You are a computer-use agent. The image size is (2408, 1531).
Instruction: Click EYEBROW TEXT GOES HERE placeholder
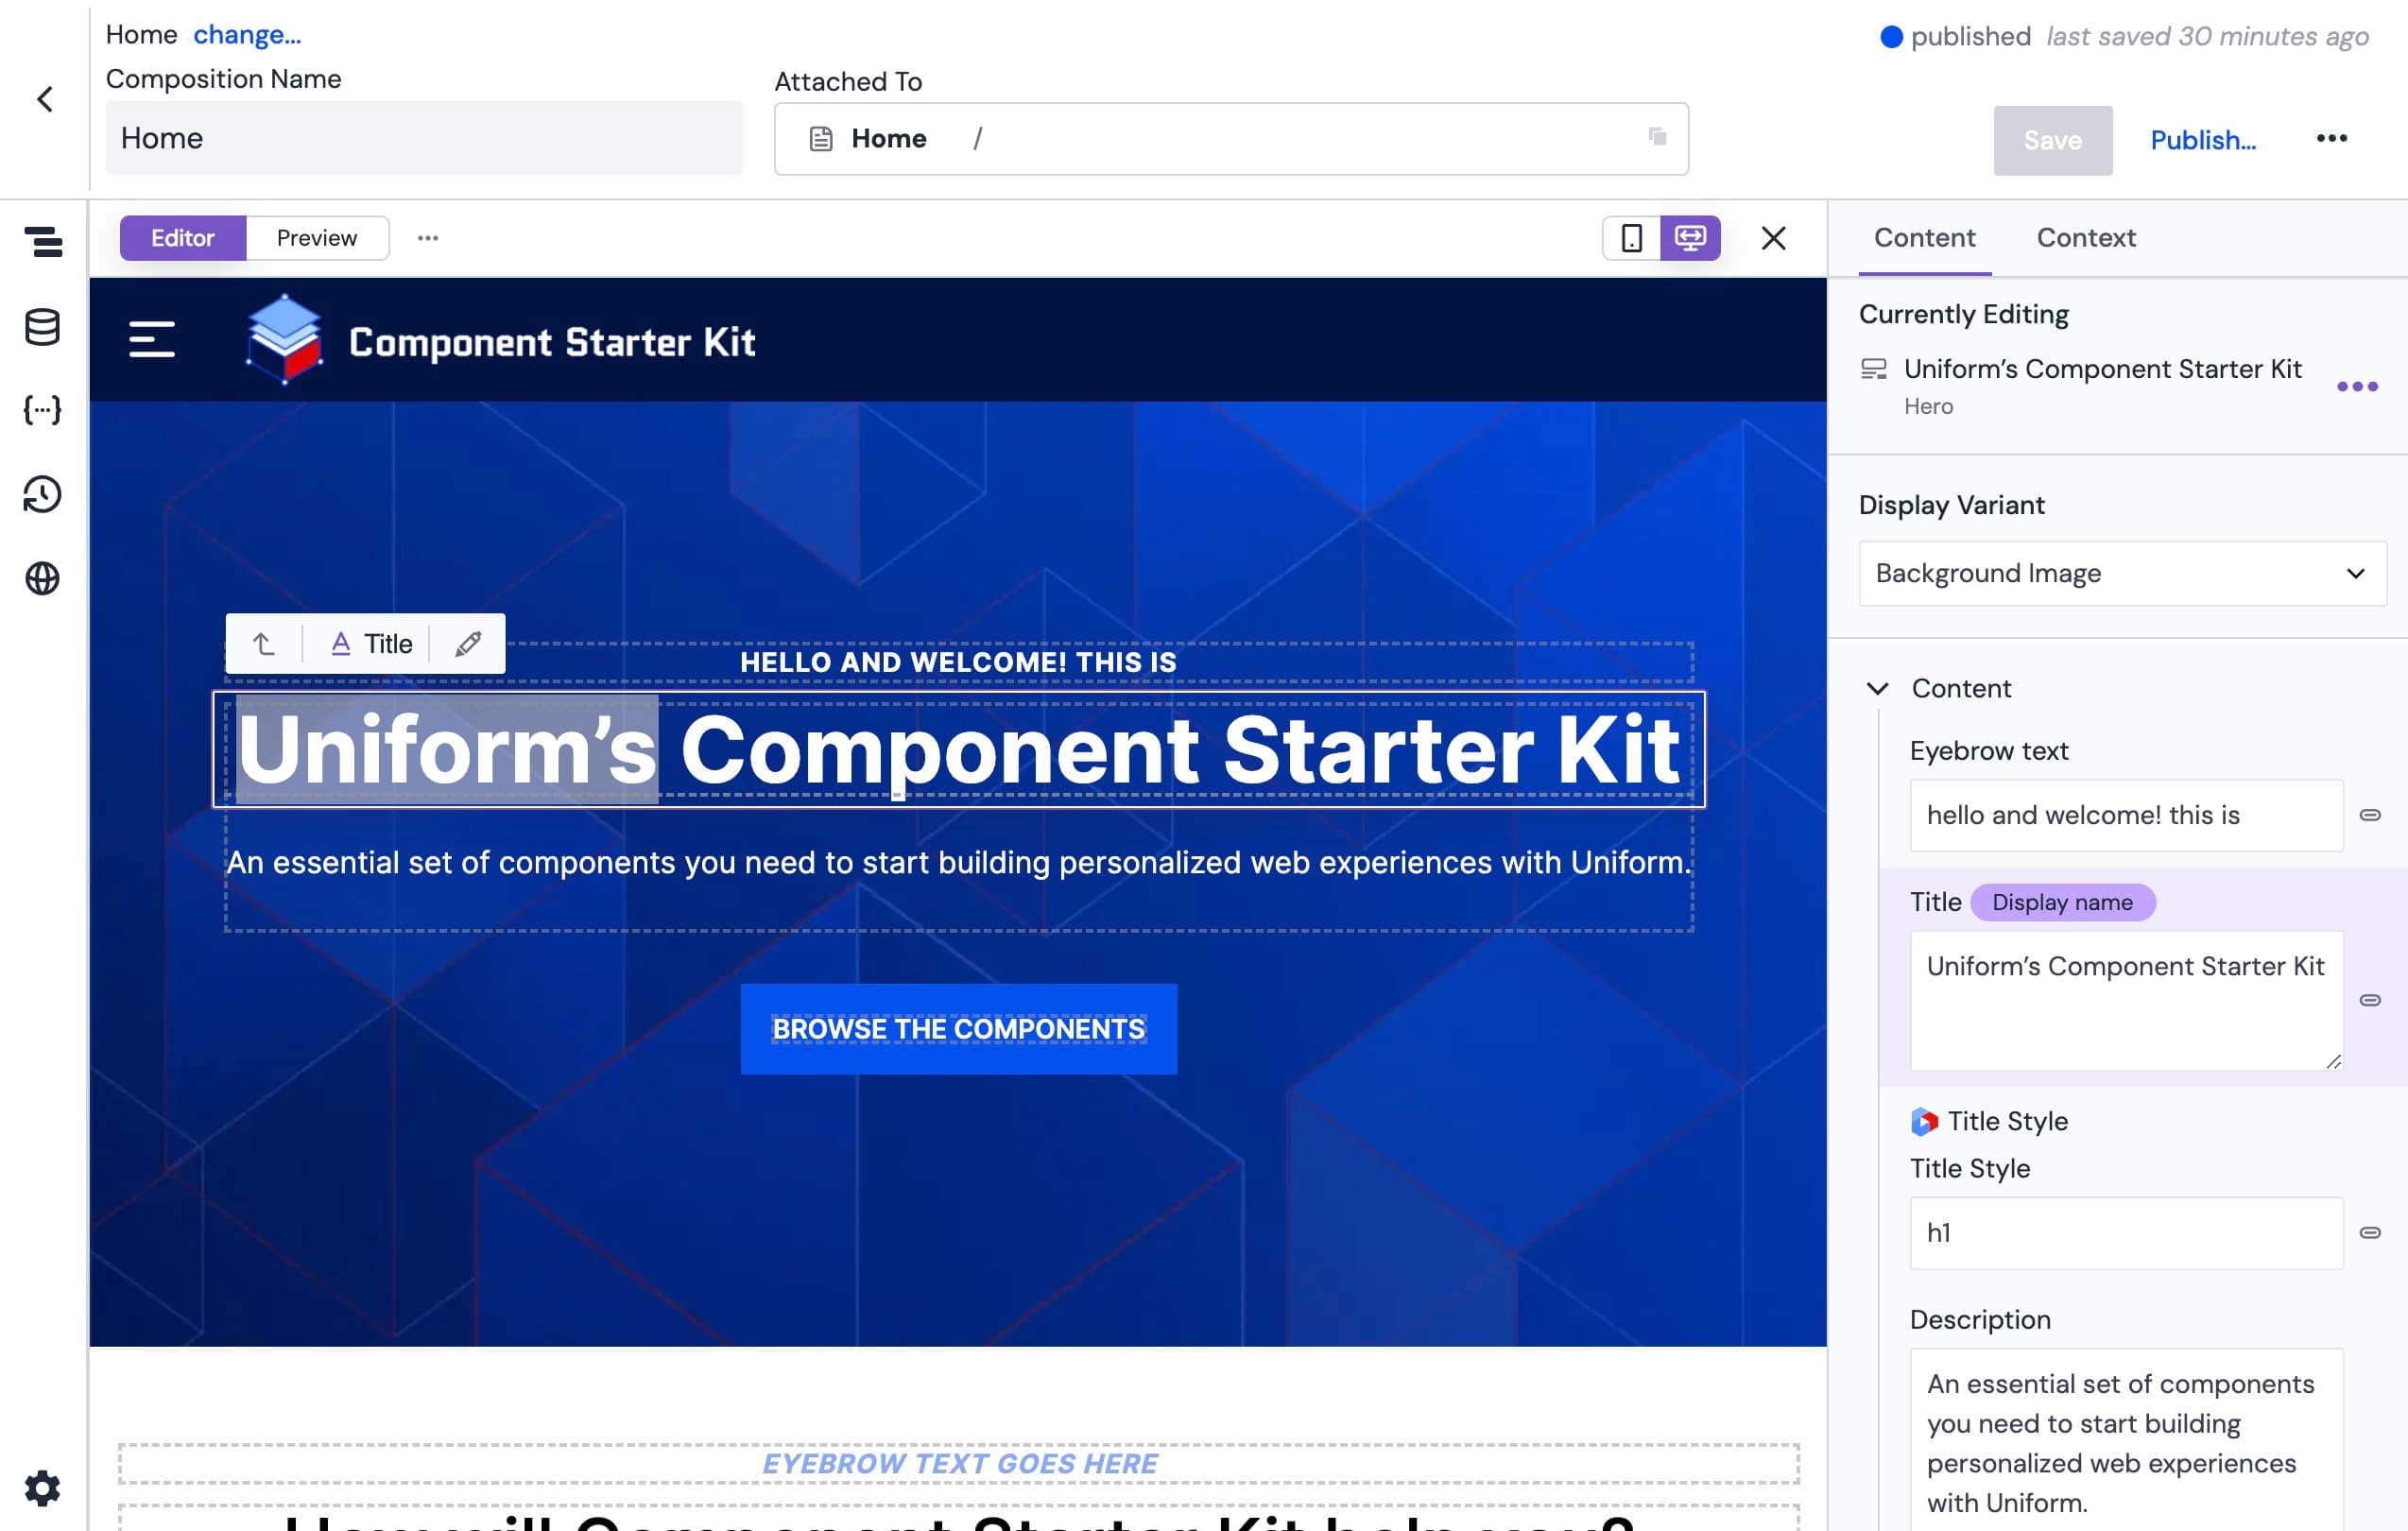pyautogui.click(x=959, y=1463)
